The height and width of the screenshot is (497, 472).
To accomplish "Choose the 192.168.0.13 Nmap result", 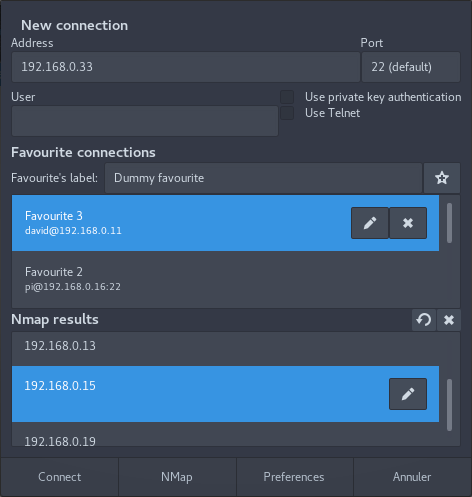I will click(x=225, y=347).
